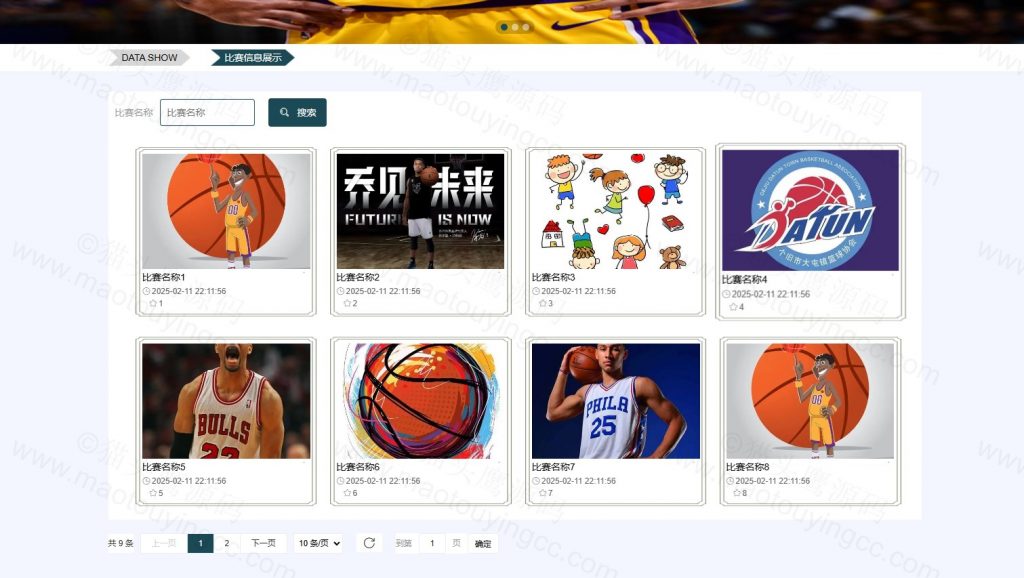
Task: Go to page 2 in pagination
Action: pyautogui.click(x=227, y=543)
